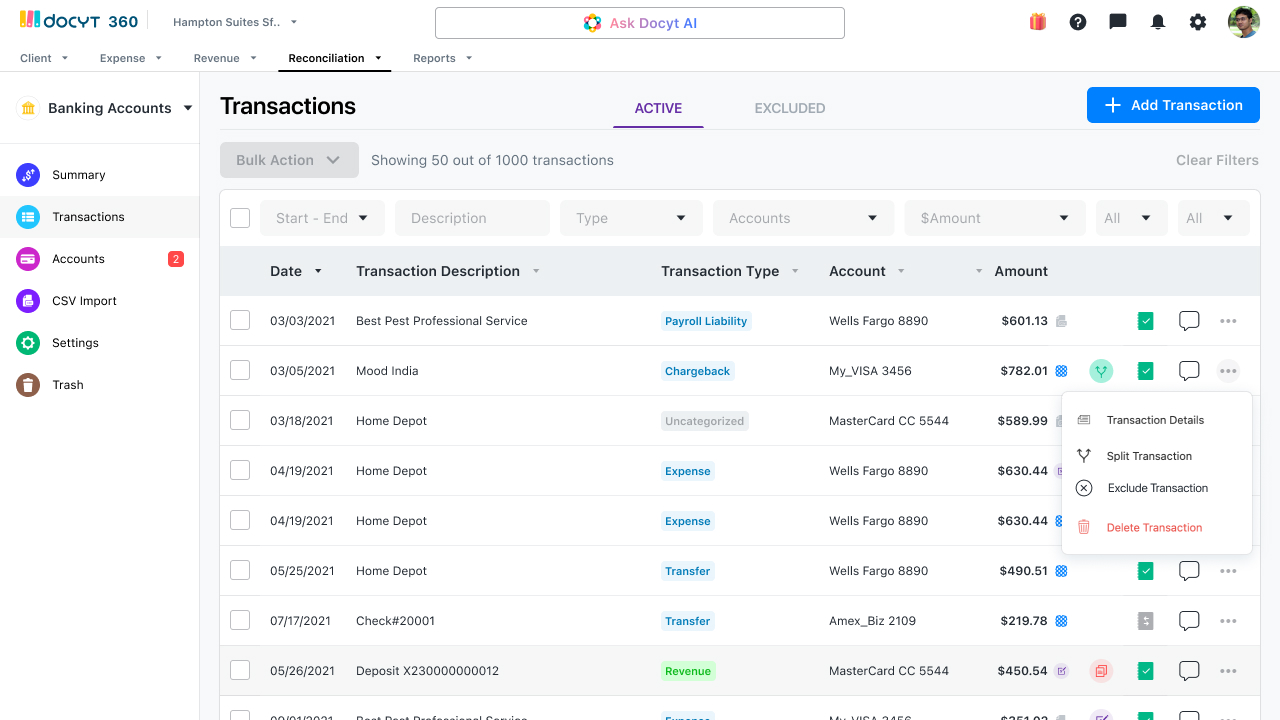Choose Delete Transaction from context menu
Screen dimensions: 1280x720
point(1156,527)
